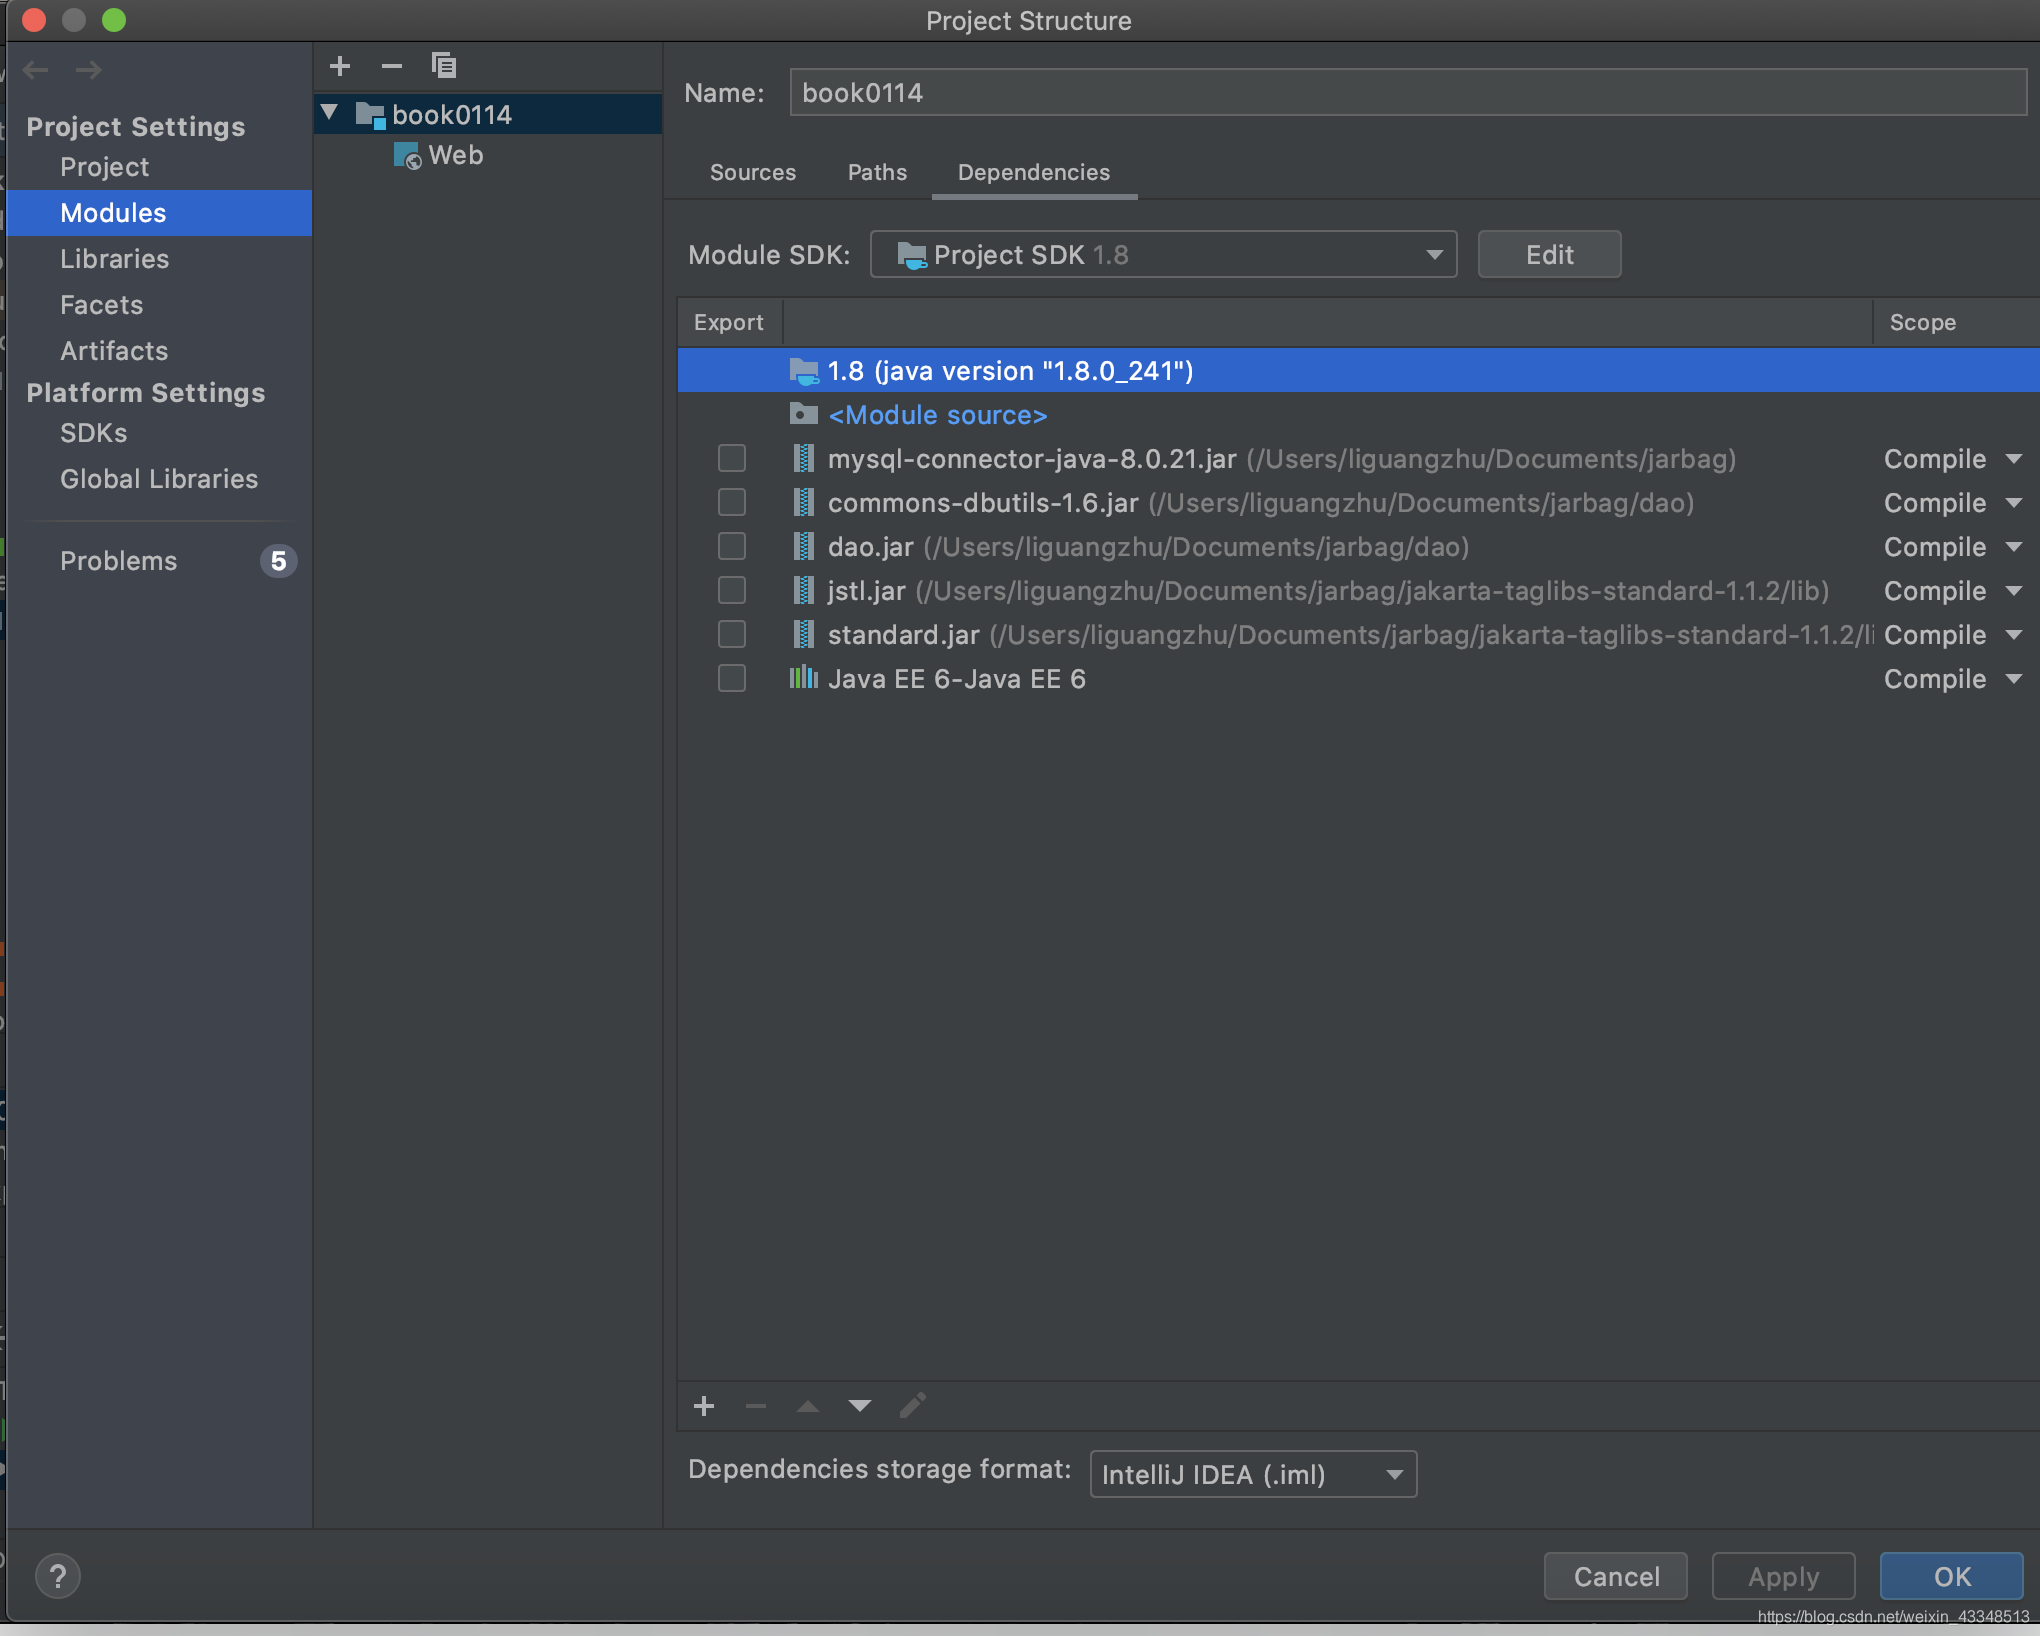2040x1636 pixels.
Task: Toggle export checkbox for commons-dbutils jar
Action: 730,501
